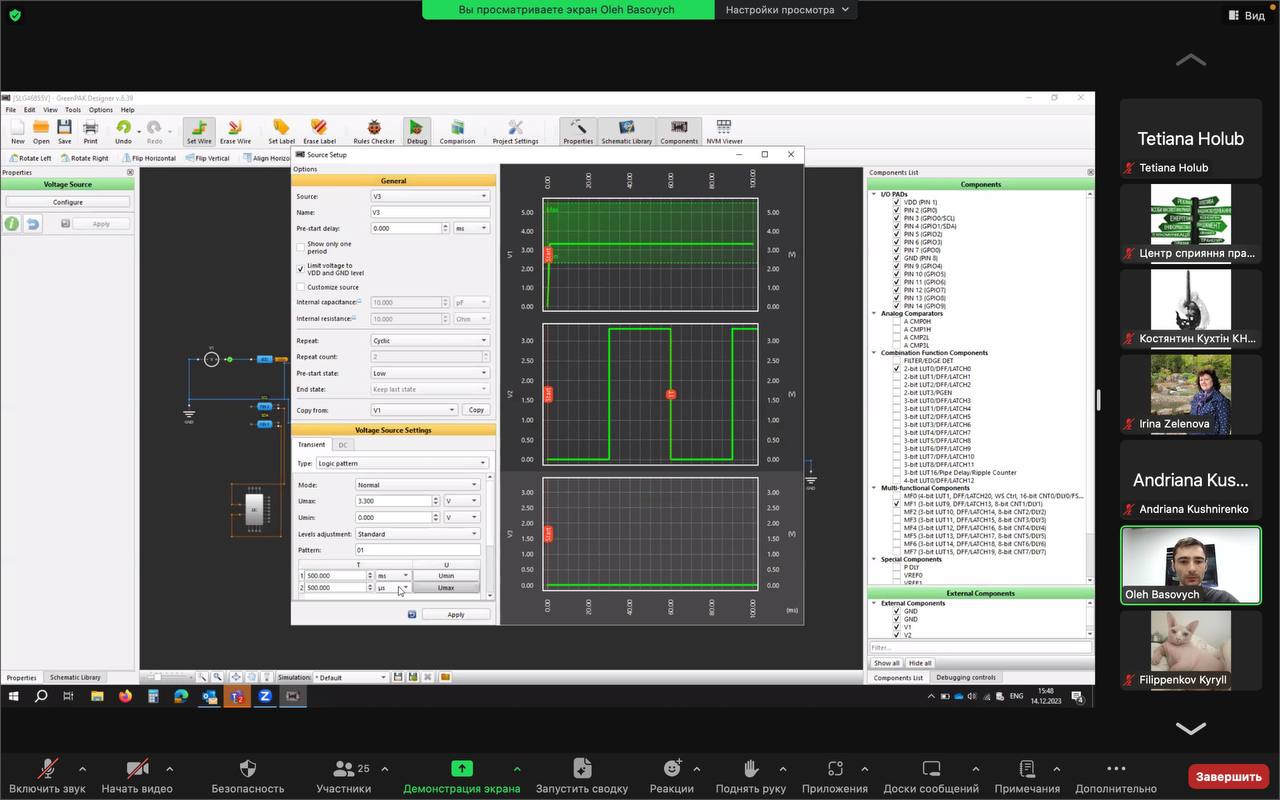This screenshot has height=800, width=1280.
Task: Open the Repeat dropdown set to Cyclic
Action: coord(430,341)
